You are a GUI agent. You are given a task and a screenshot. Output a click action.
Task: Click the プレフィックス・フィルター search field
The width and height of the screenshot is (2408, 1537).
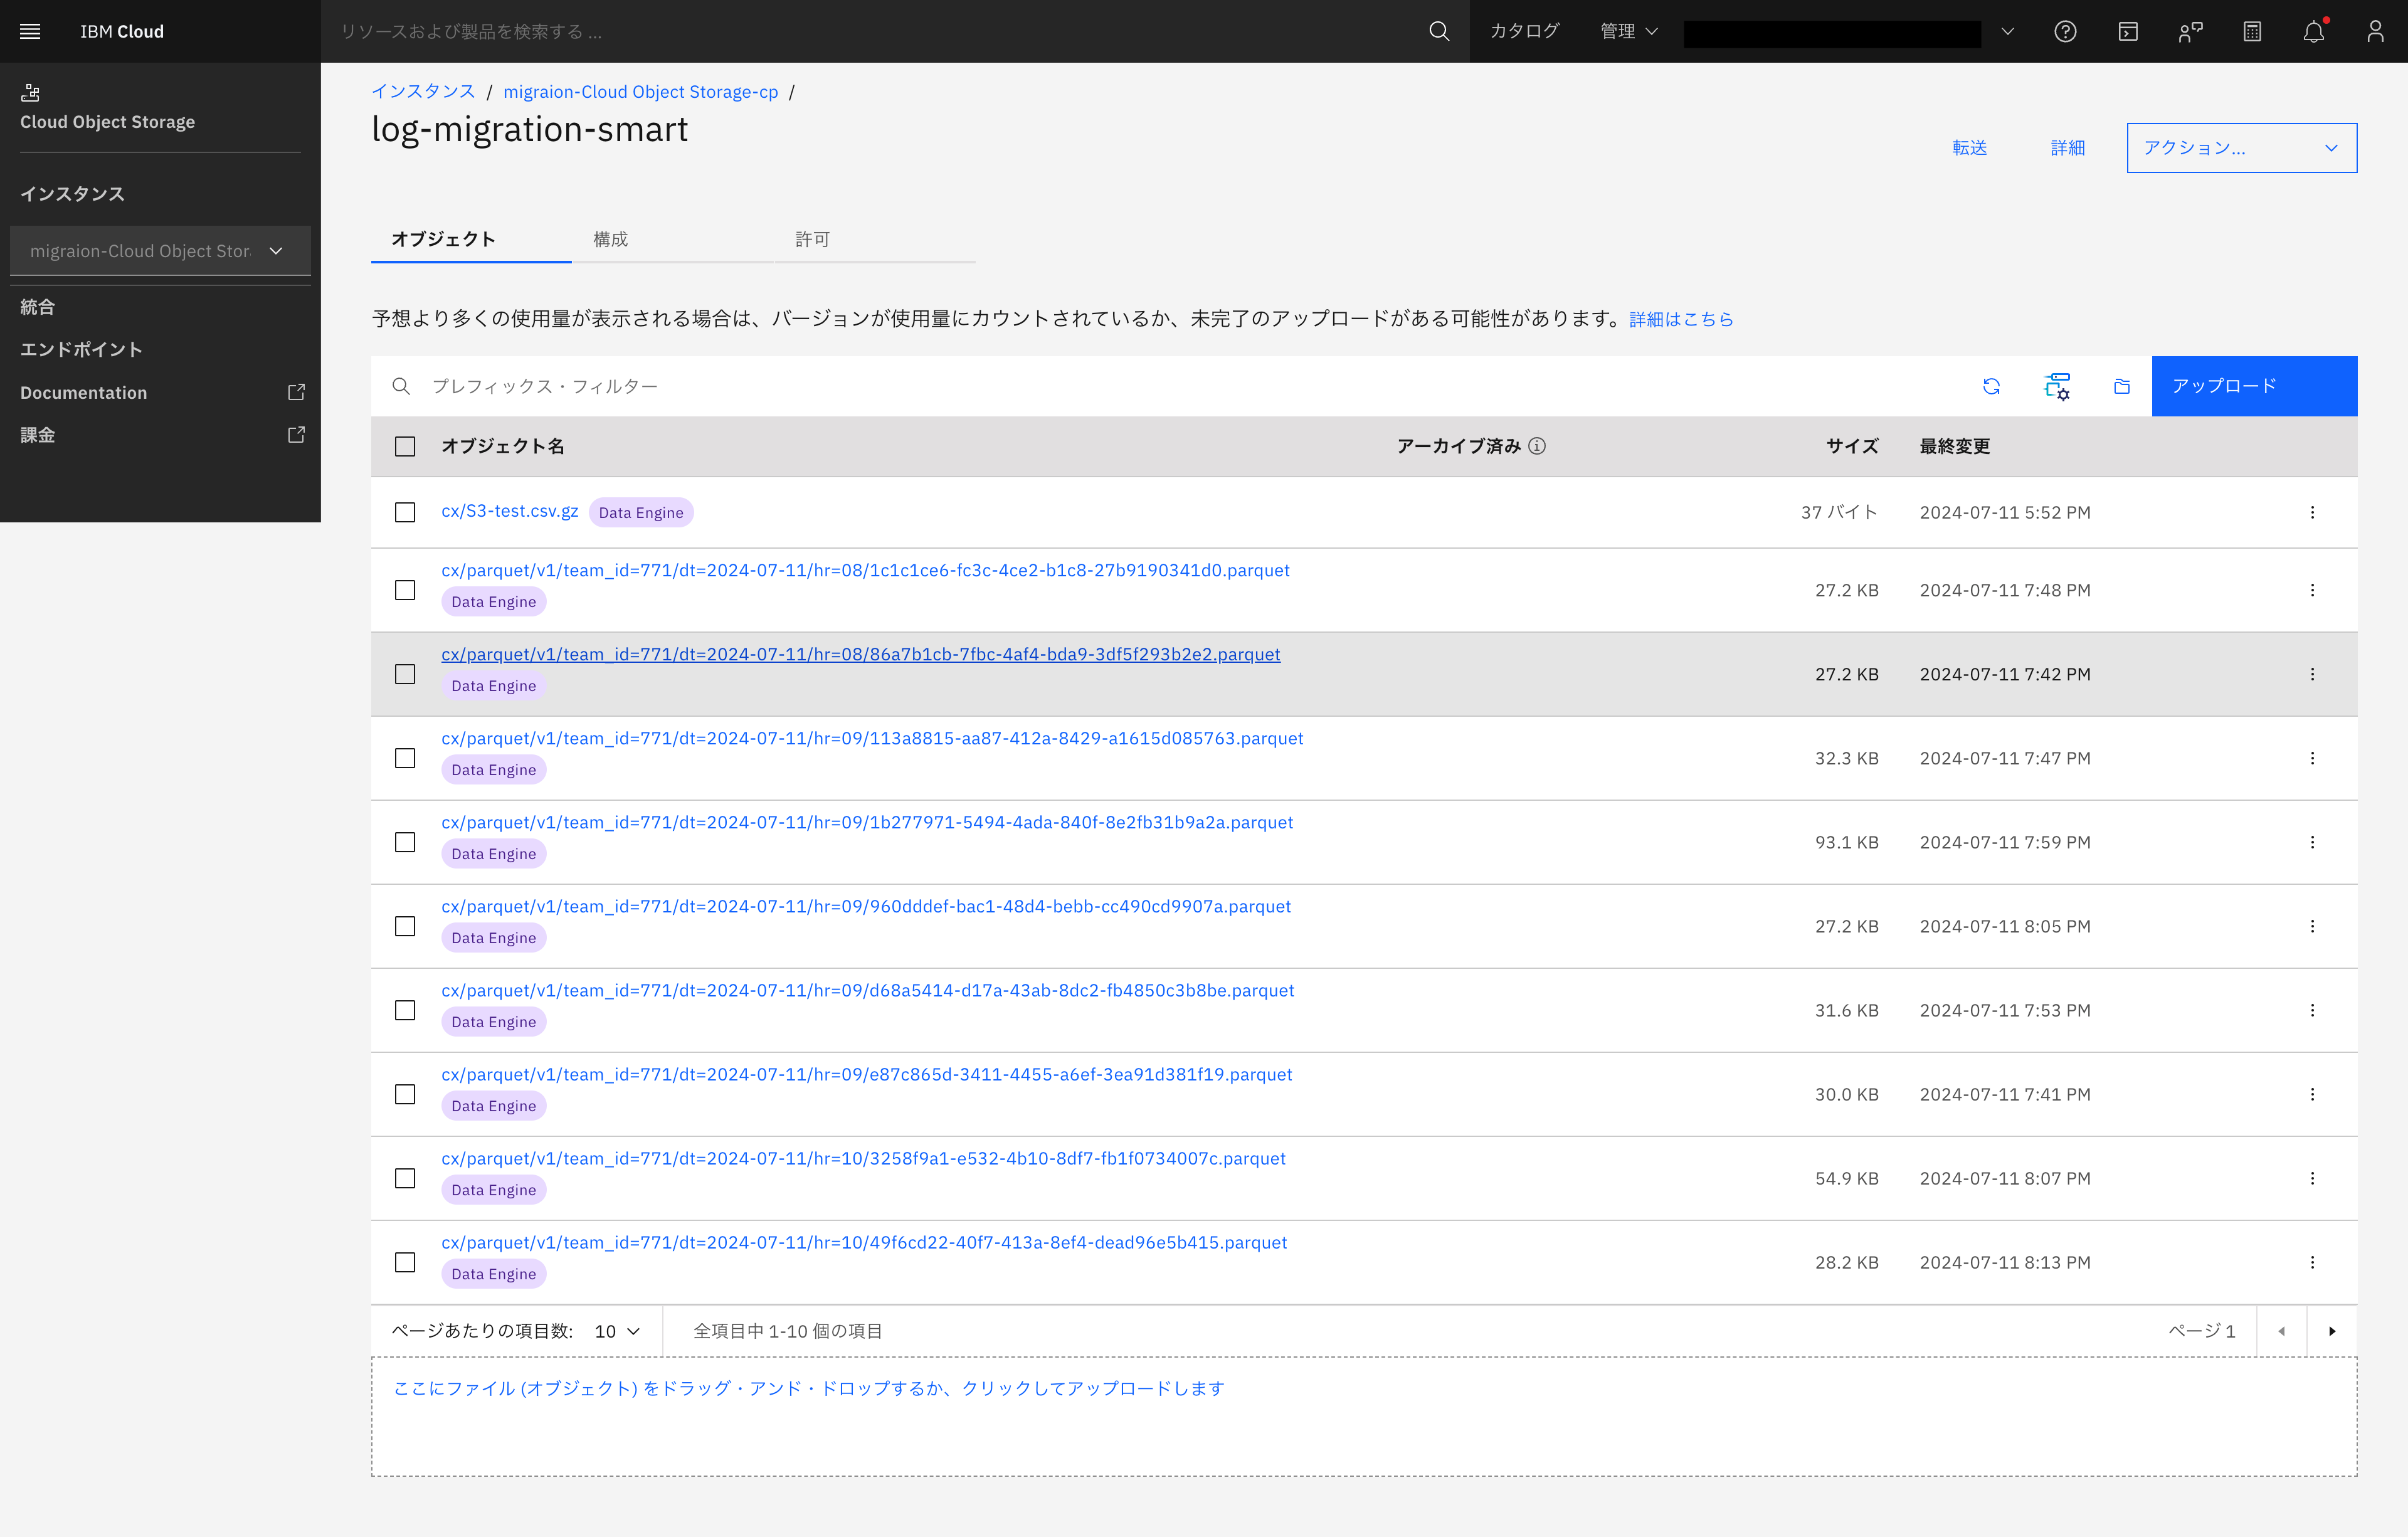(x=700, y=386)
